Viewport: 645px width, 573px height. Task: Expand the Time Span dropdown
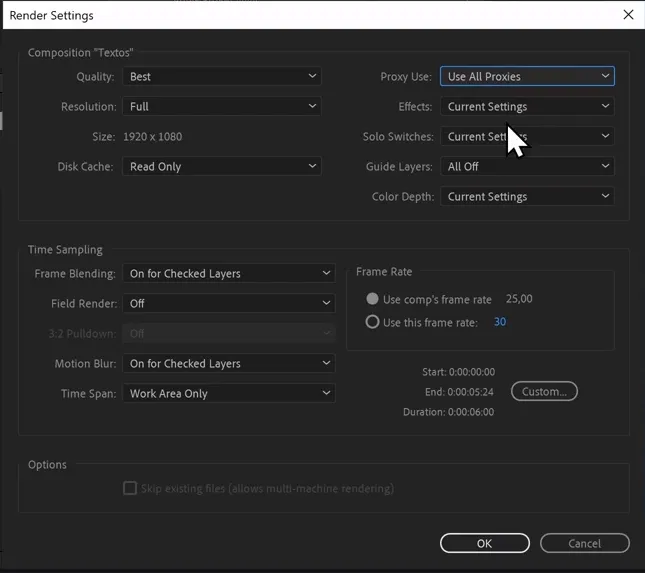(x=229, y=394)
